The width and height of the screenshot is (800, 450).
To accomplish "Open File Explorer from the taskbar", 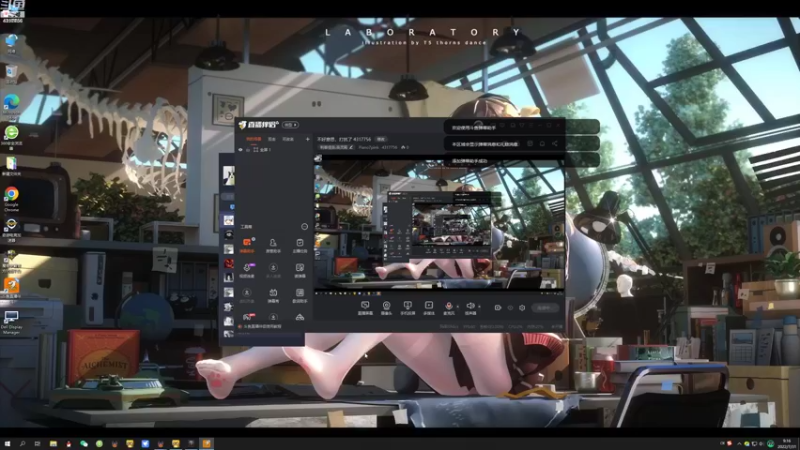I will [53, 444].
